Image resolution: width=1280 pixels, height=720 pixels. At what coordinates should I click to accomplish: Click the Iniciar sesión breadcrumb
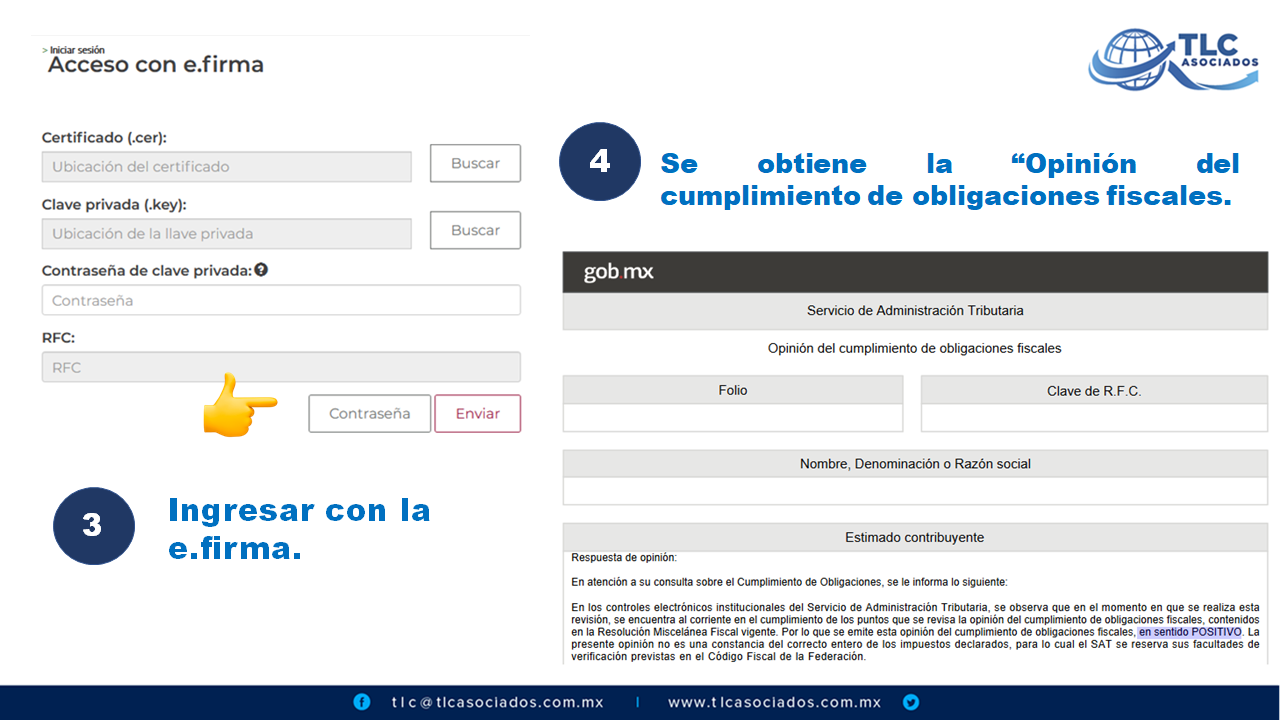point(77,50)
